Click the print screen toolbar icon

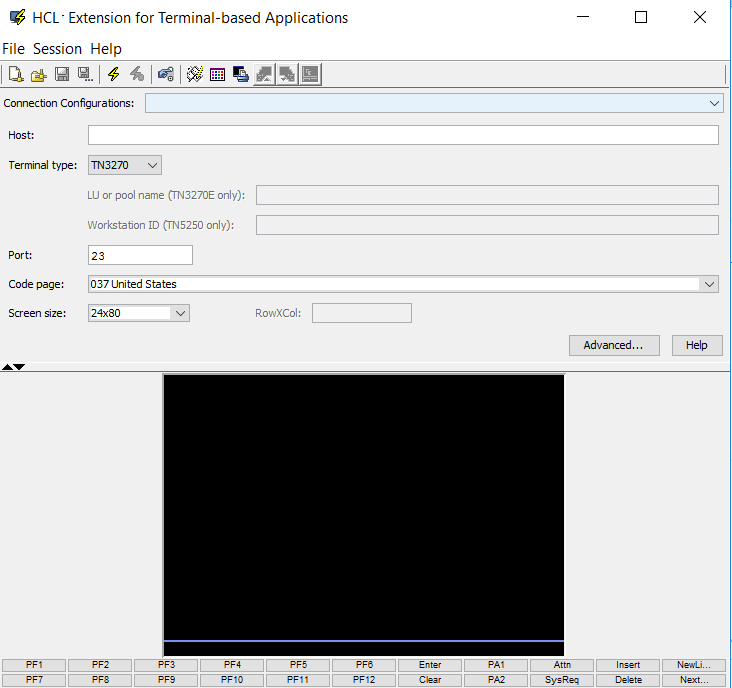tap(241, 74)
